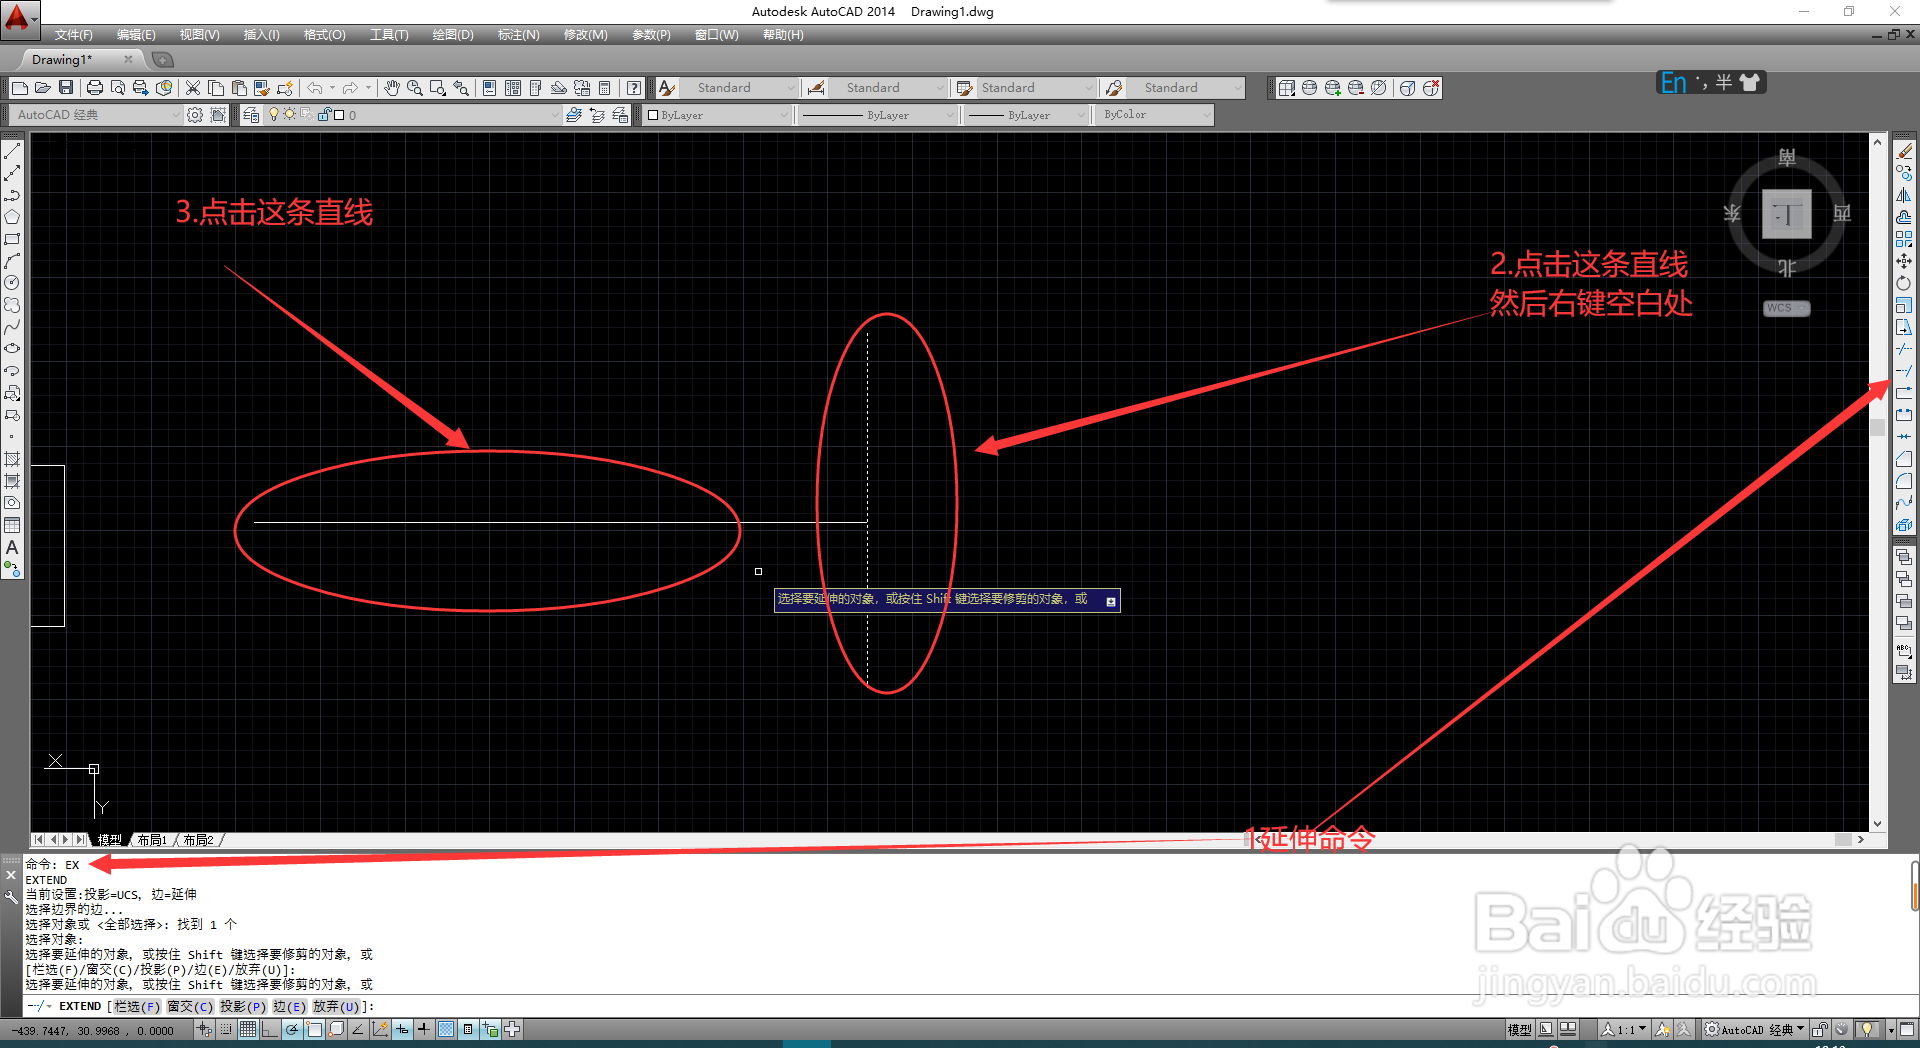The image size is (1920, 1048).
Task: Toggle Object Snap in status bar
Action: click(314, 1029)
